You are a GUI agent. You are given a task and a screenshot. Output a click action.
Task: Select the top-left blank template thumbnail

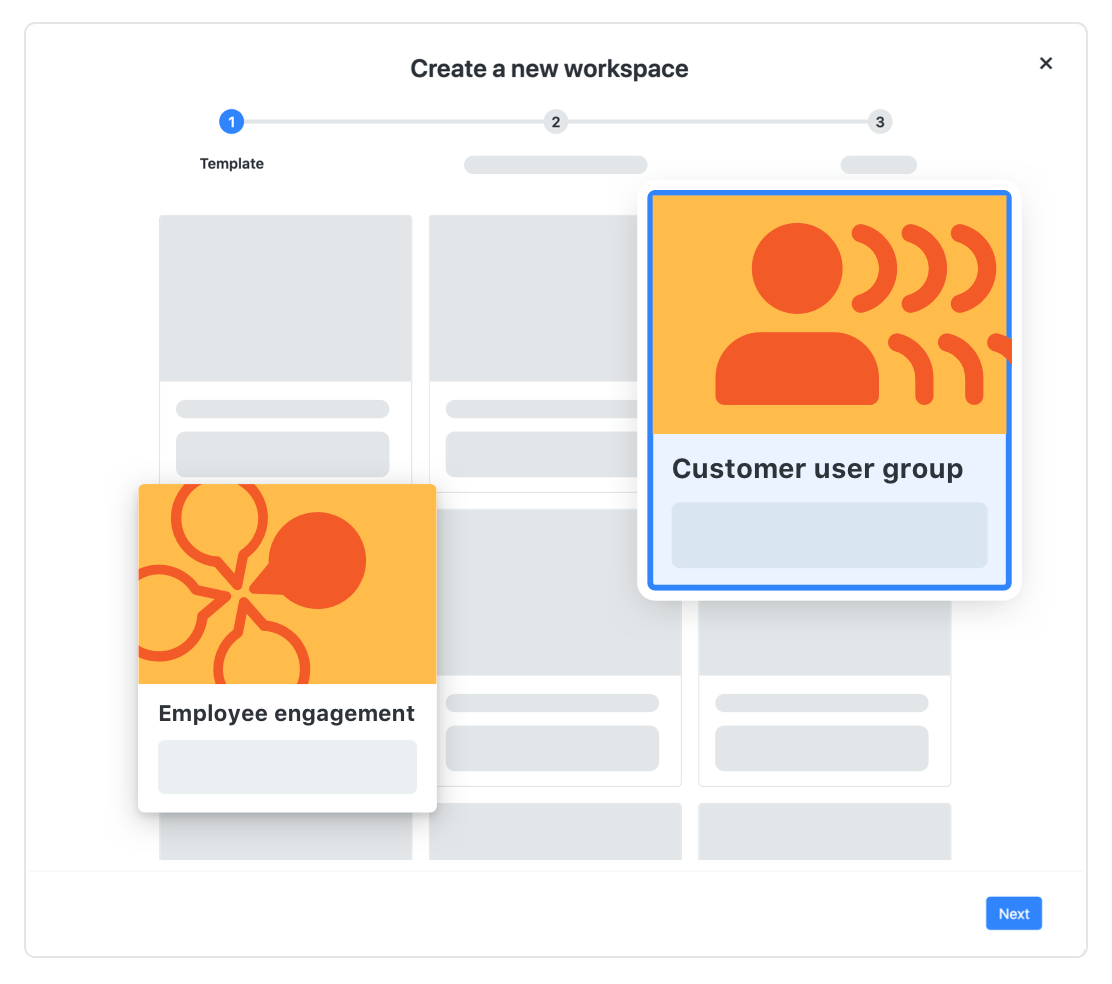tap(285, 298)
